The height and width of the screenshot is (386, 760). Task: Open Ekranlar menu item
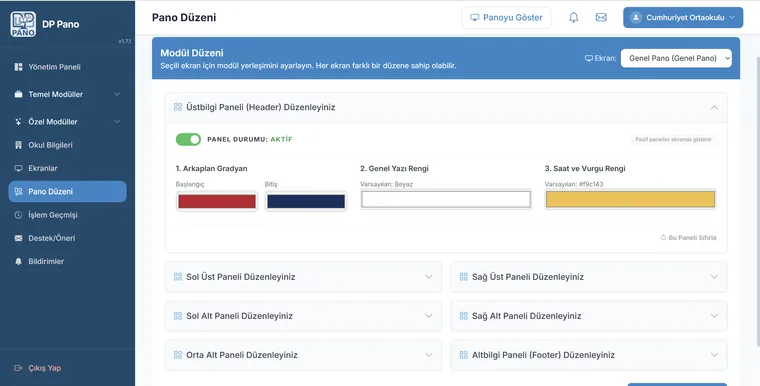(x=67, y=168)
